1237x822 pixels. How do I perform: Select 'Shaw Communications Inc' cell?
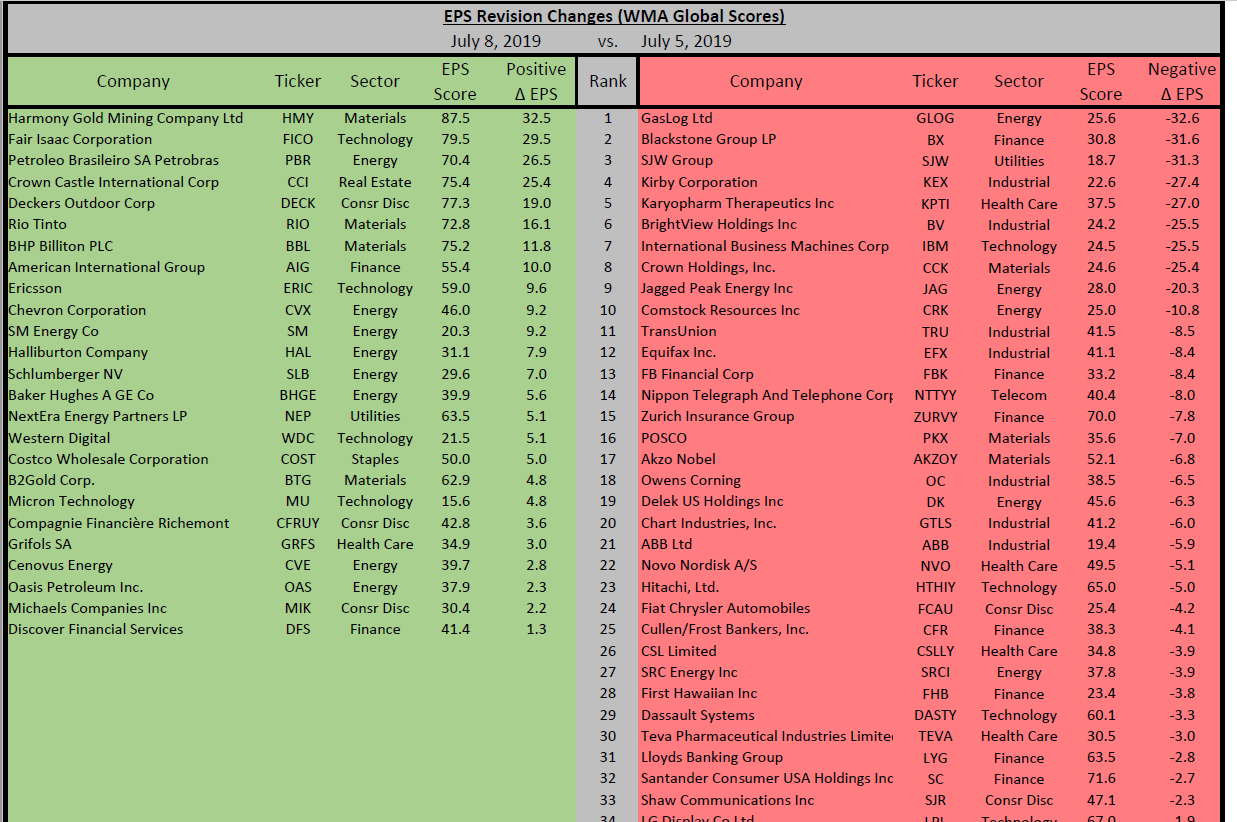click(x=728, y=800)
